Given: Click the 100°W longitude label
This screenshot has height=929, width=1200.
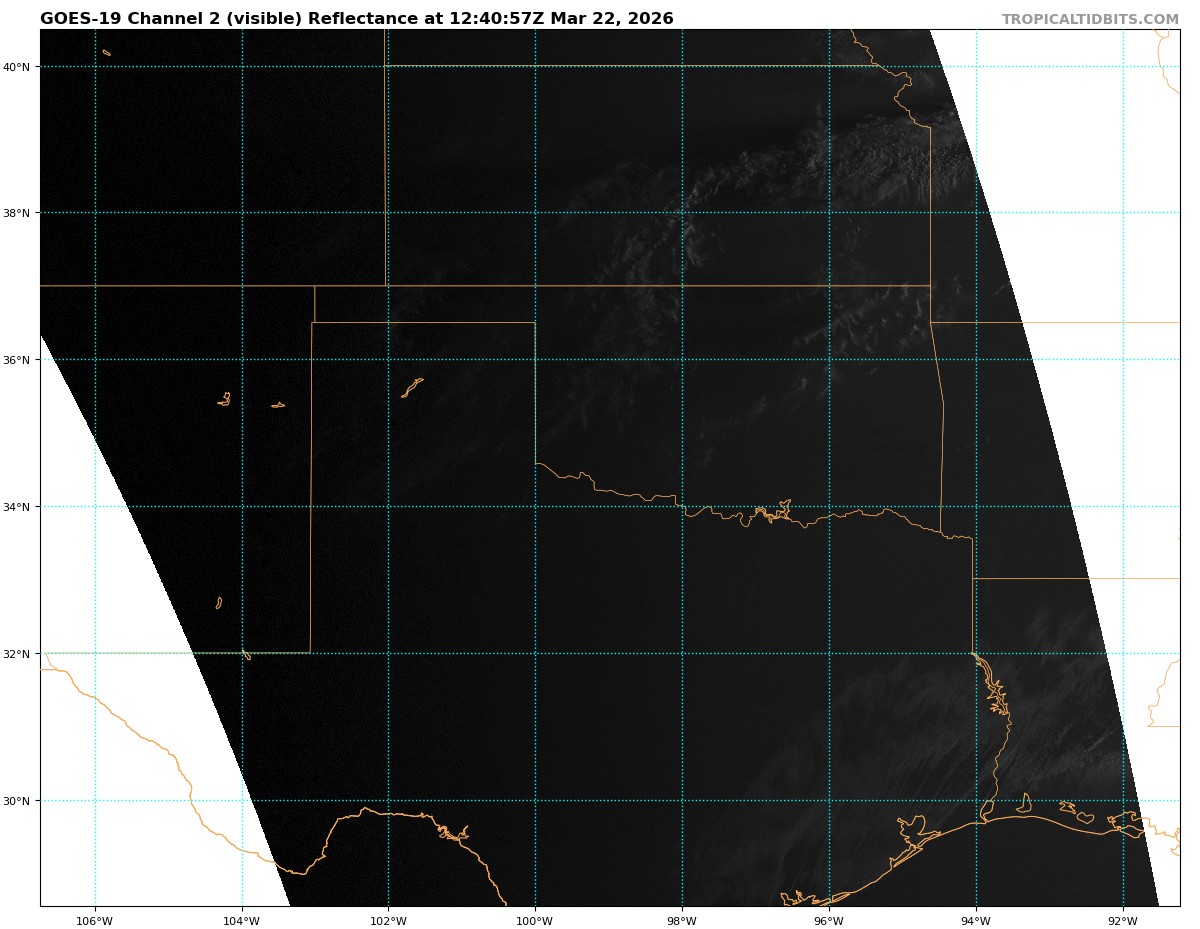Looking at the screenshot, I should coord(535,921).
